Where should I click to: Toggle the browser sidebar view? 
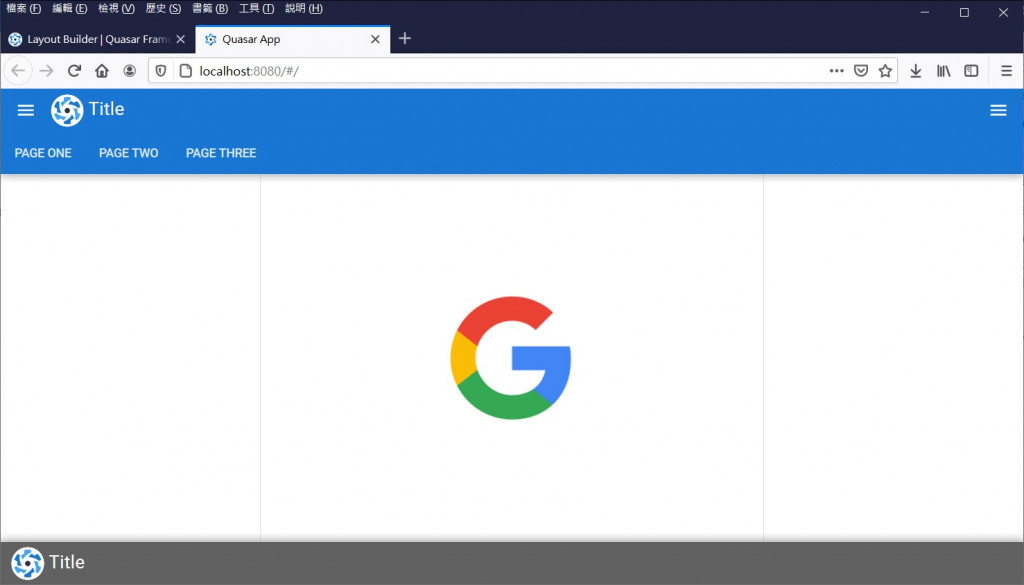(x=971, y=71)
